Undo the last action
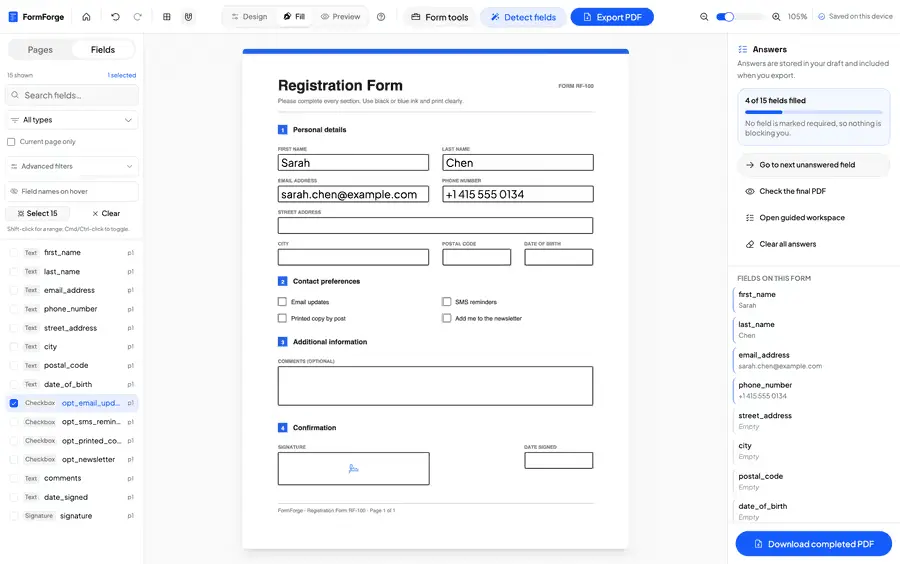The width and height of the screenshot is (900, 564). (x=115, y=17)
